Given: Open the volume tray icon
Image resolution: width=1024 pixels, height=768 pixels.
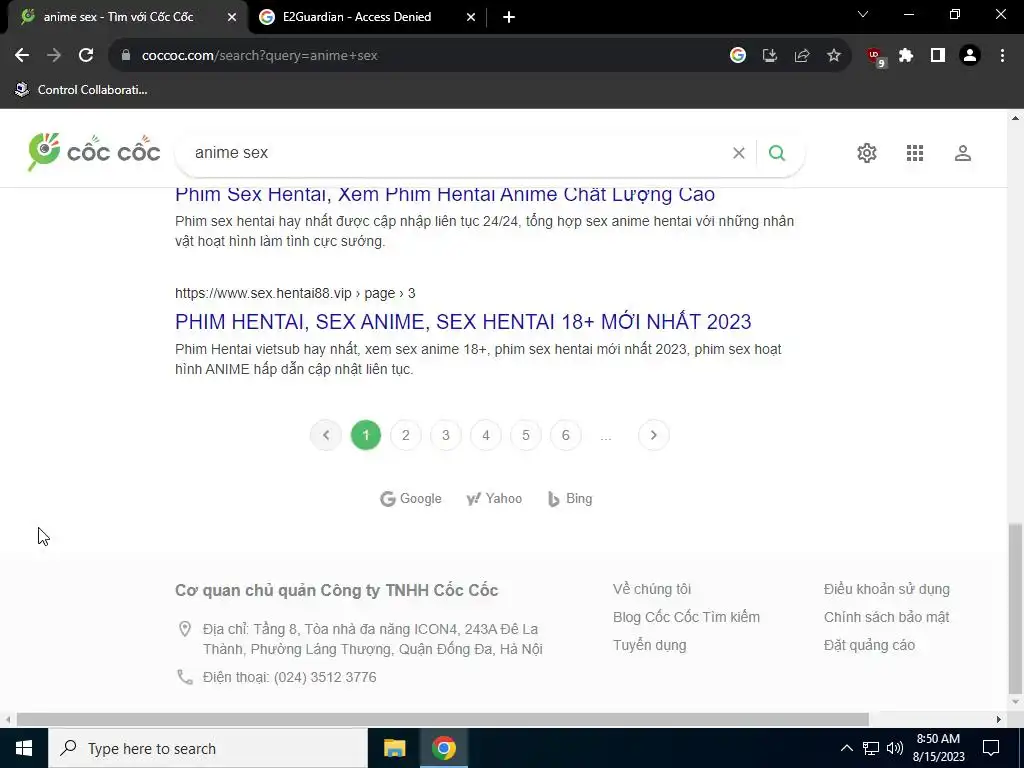Looking at the screenshot, I should click(895, 748).
